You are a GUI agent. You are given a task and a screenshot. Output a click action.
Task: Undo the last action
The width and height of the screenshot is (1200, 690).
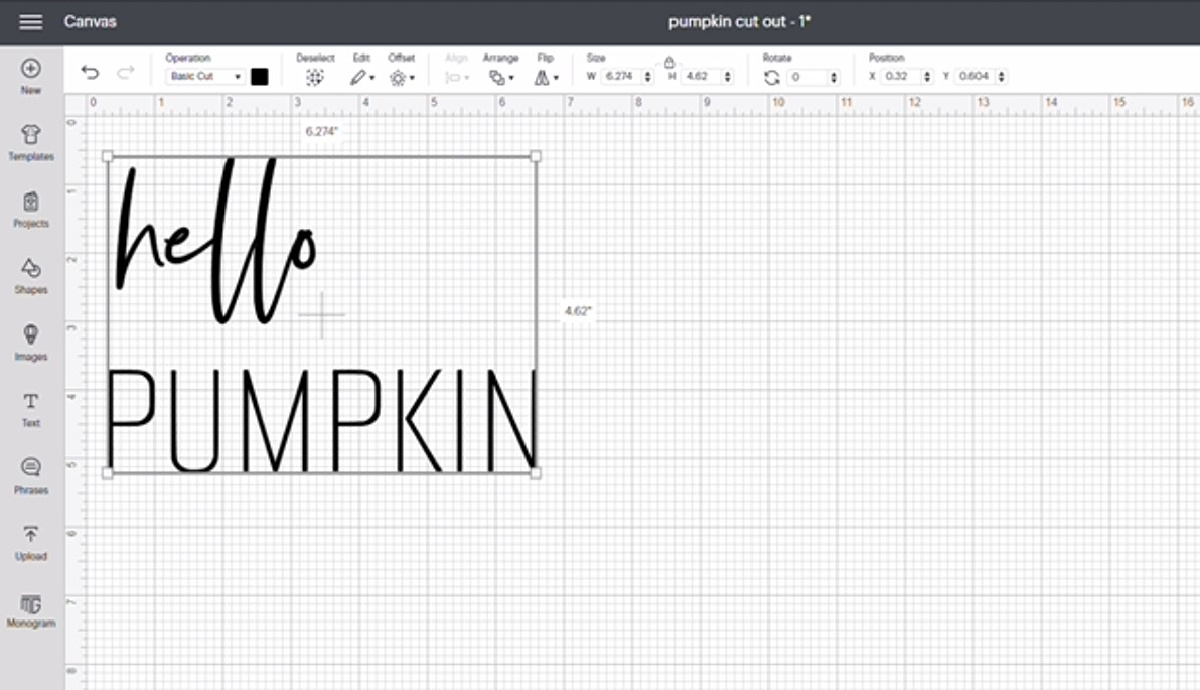[x=91, y=72]
